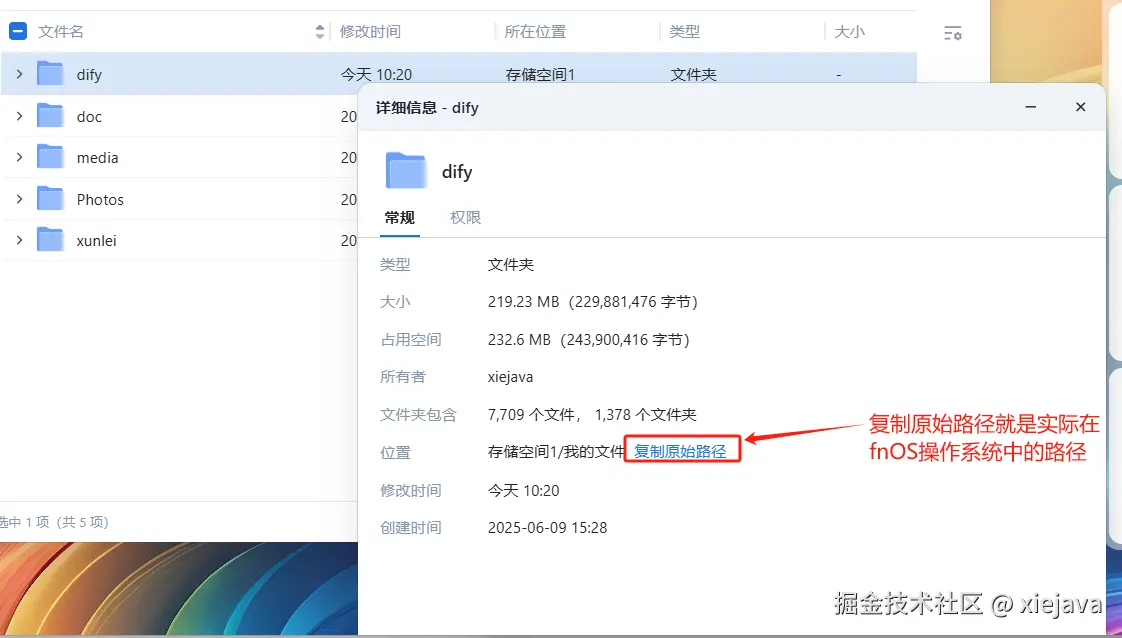Viewport: 1122px width, 638px height.
Task: Click the doc folder icon
Action: tap(50, 116)
